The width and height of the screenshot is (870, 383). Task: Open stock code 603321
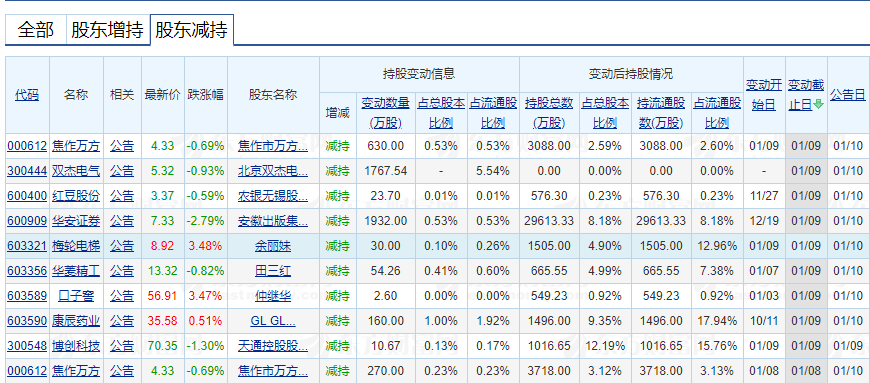click(x=27, y=246)
